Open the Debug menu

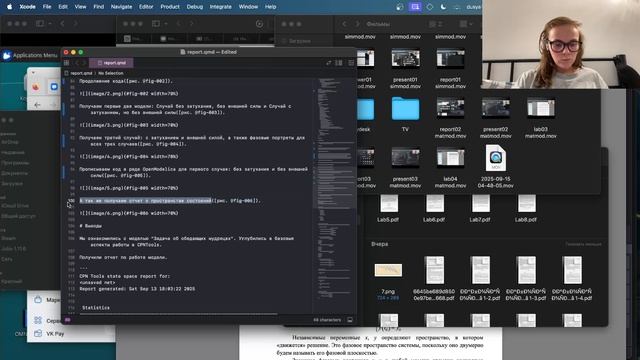tap(195, 7)
